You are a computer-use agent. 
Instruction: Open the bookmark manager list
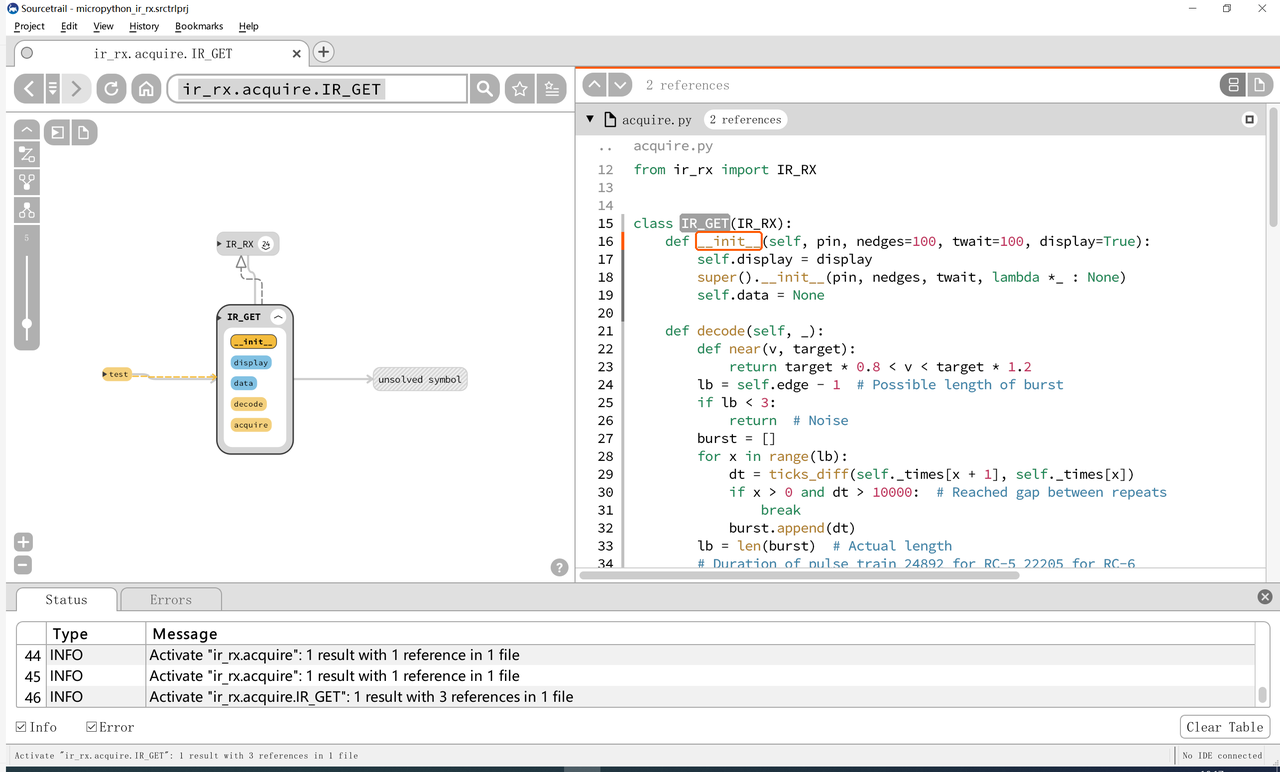coord(551,89)
